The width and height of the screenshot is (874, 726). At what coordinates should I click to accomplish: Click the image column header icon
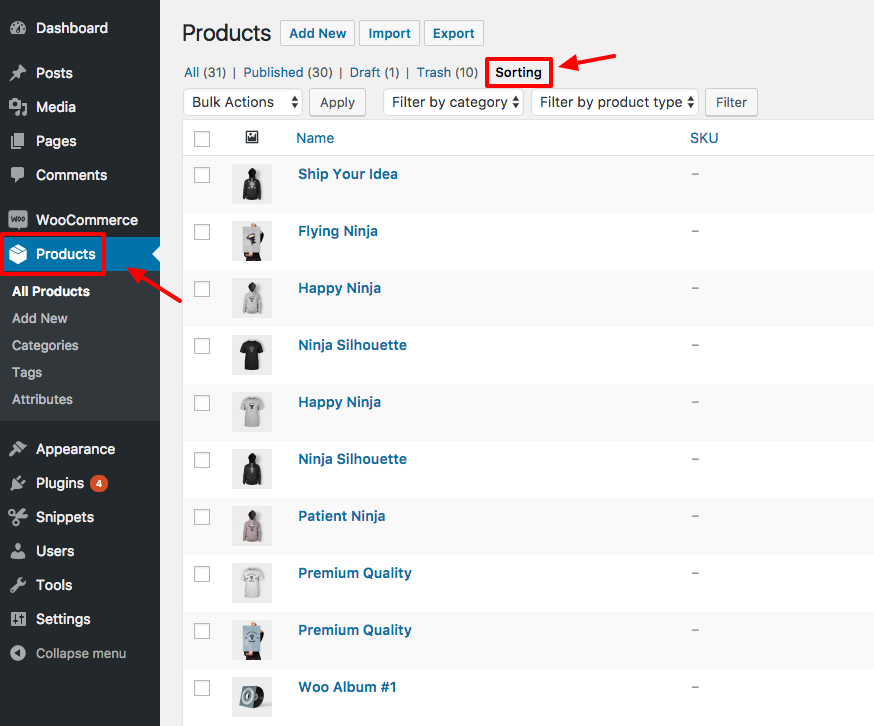tap(252, 138)
